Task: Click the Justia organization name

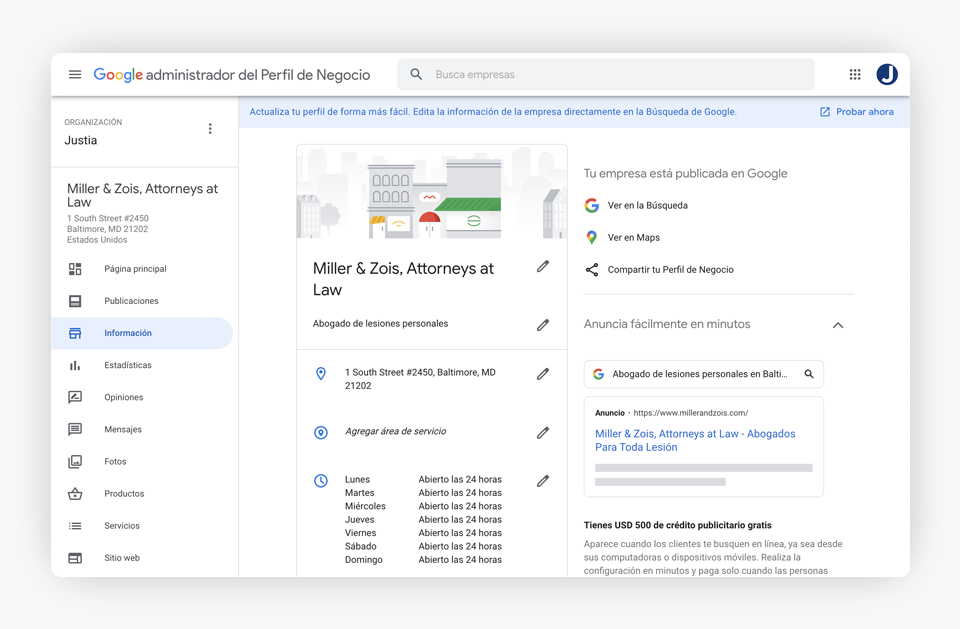Action: click(81, 140)
